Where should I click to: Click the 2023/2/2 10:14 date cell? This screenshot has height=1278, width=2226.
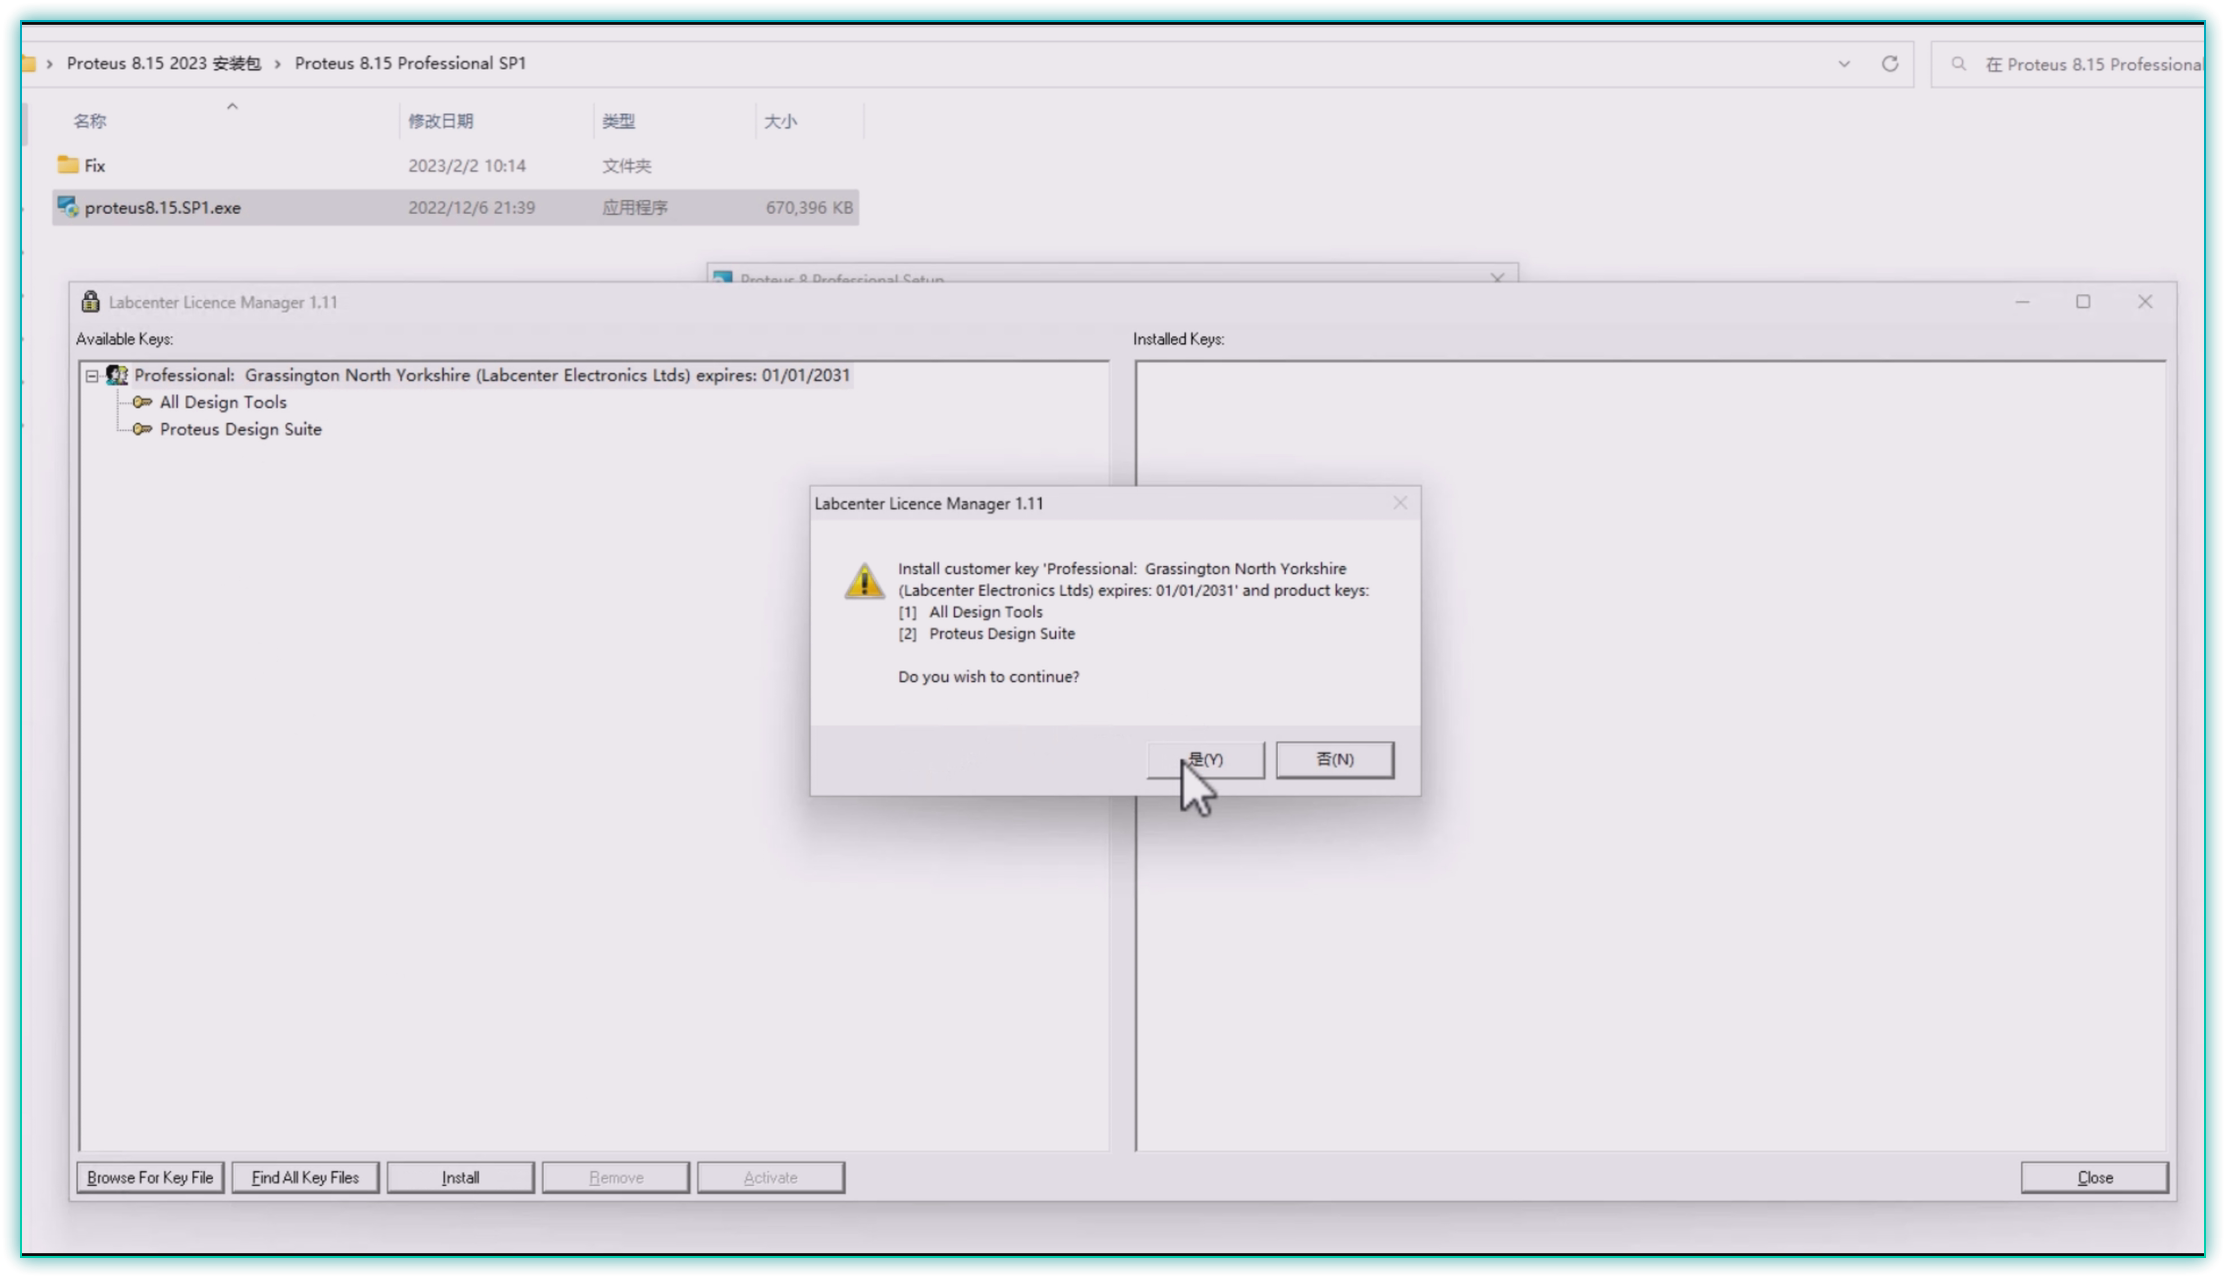[467, 166]
